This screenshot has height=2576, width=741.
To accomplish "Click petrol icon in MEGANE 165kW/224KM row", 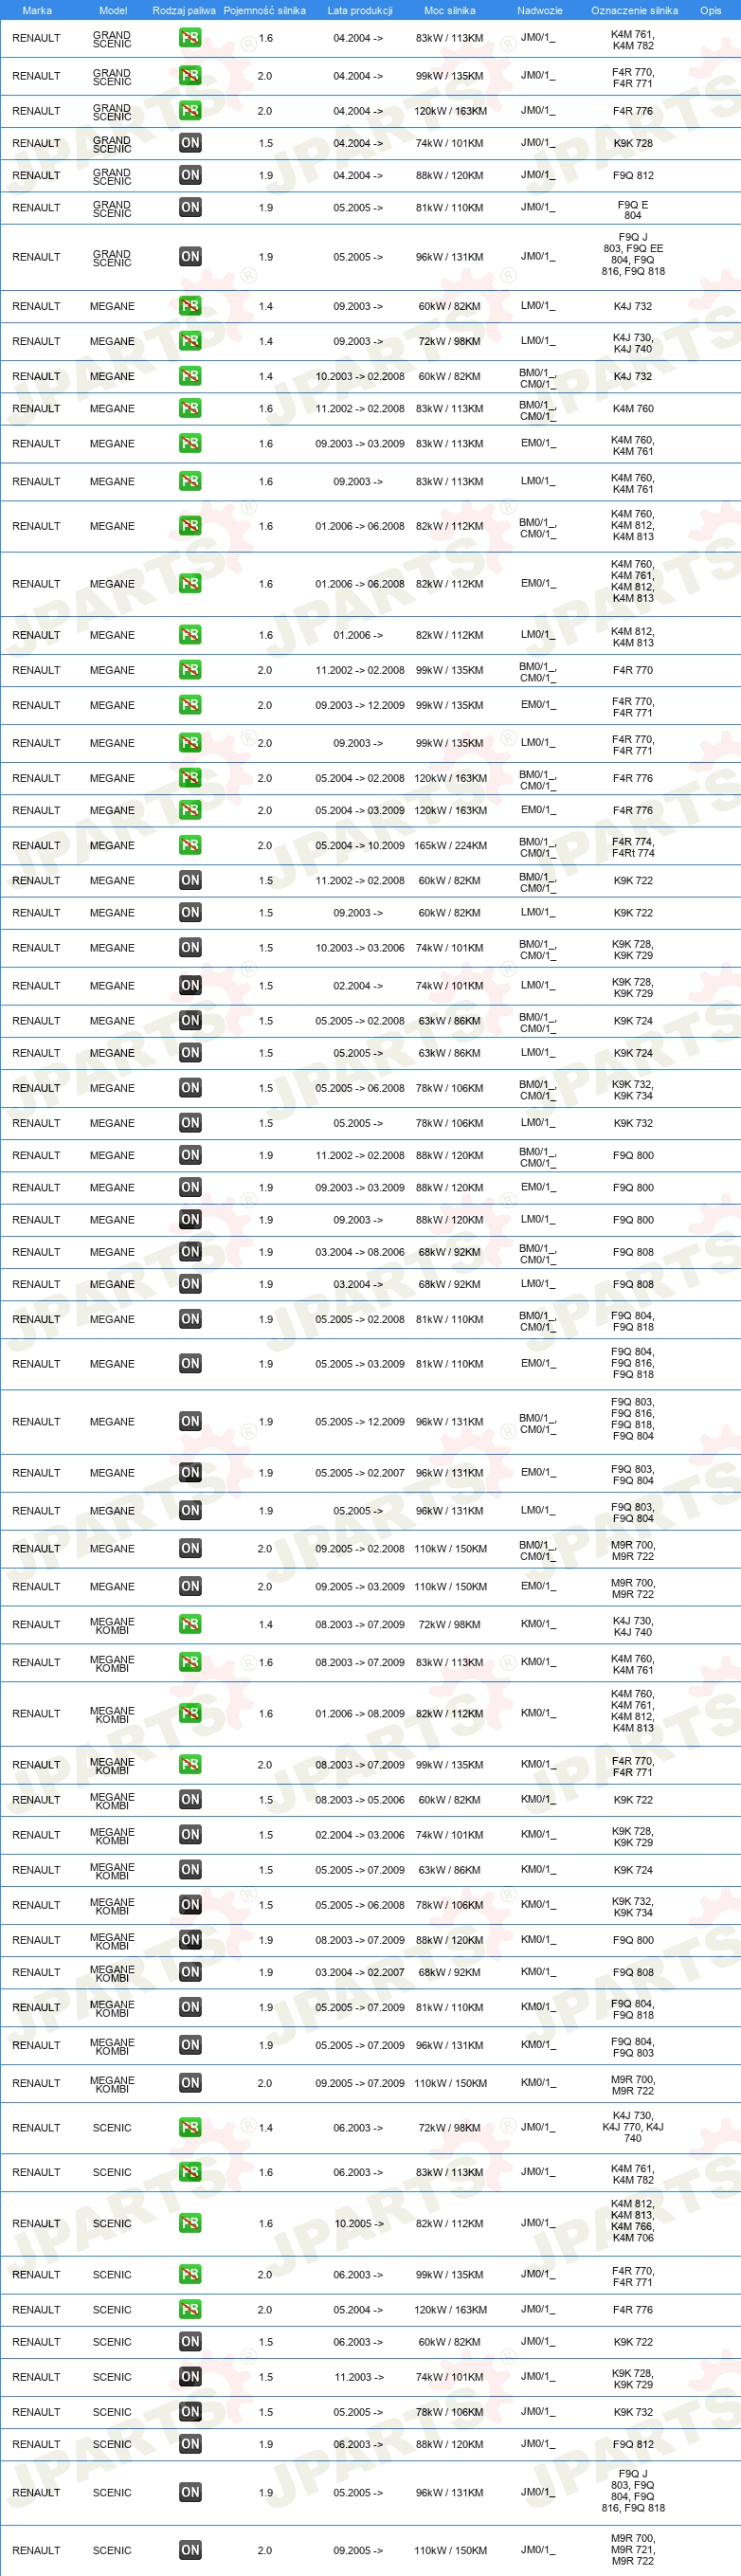I will pos(190,846).
